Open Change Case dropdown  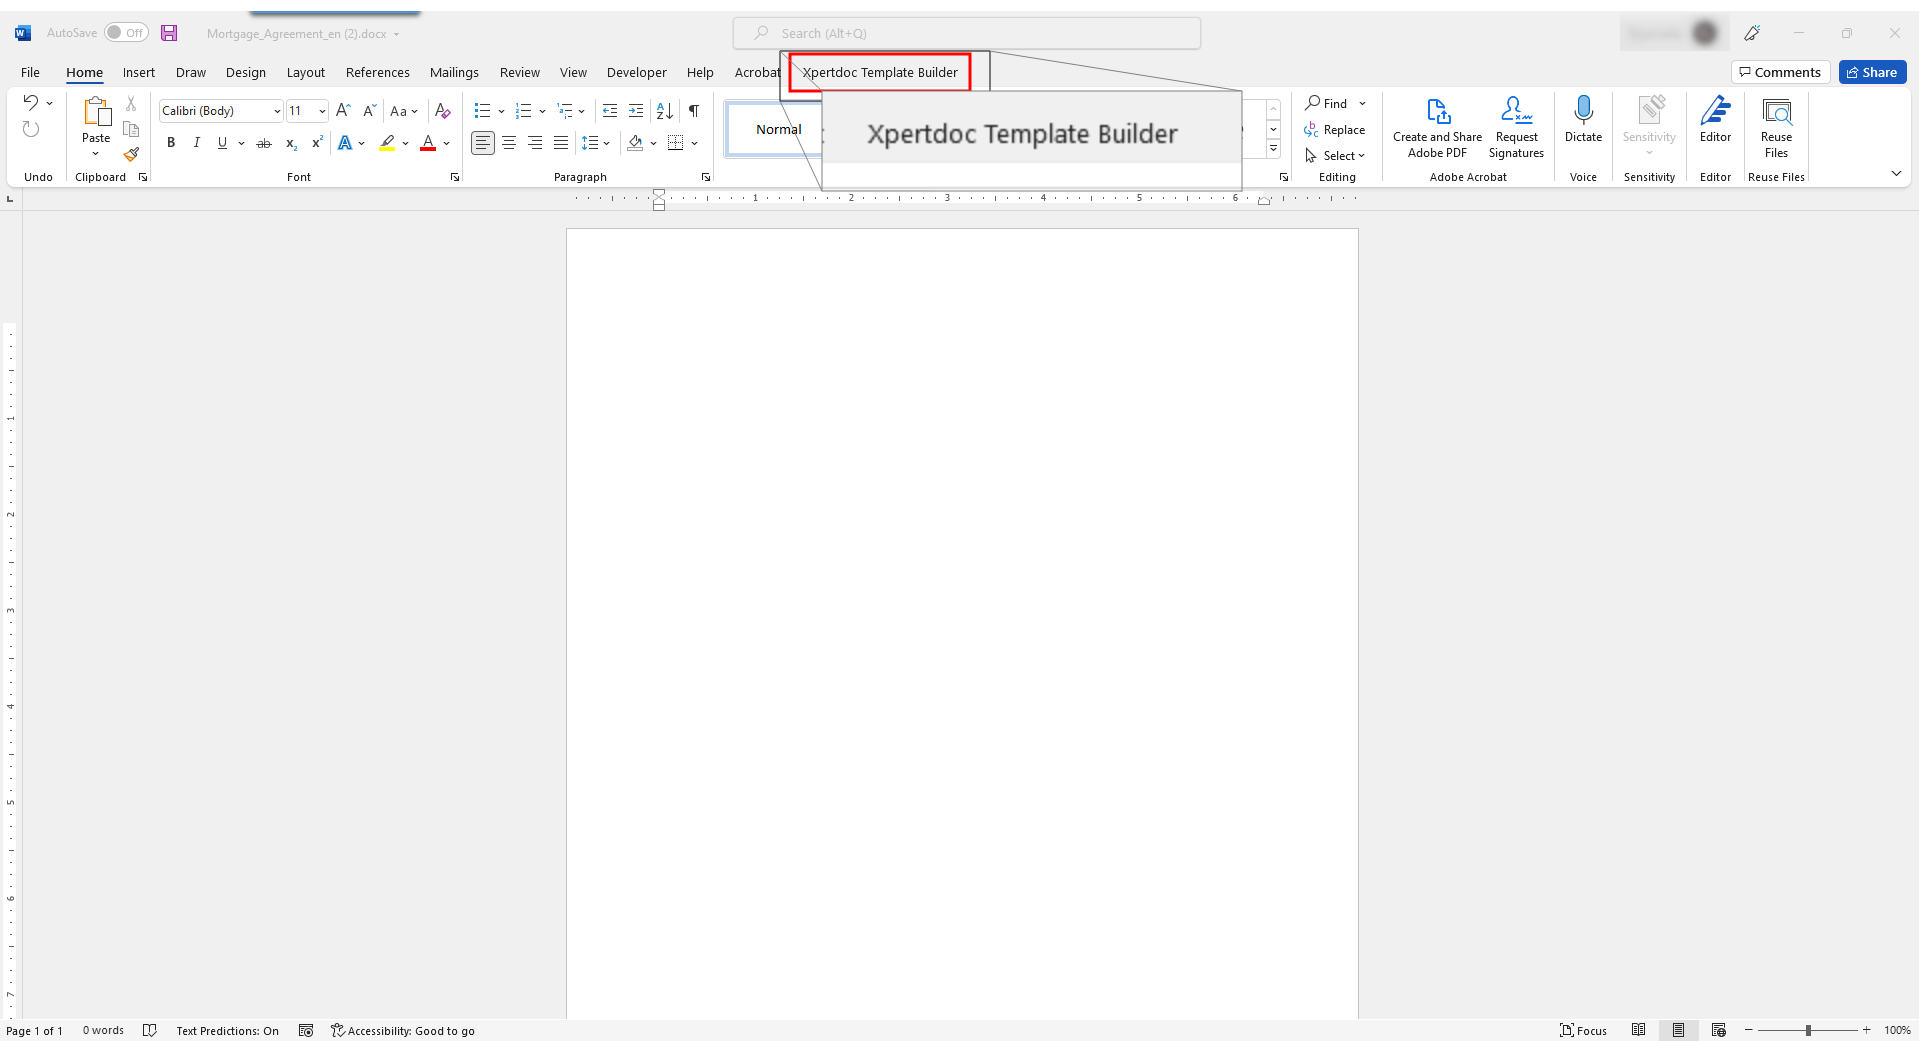point(404,111)
